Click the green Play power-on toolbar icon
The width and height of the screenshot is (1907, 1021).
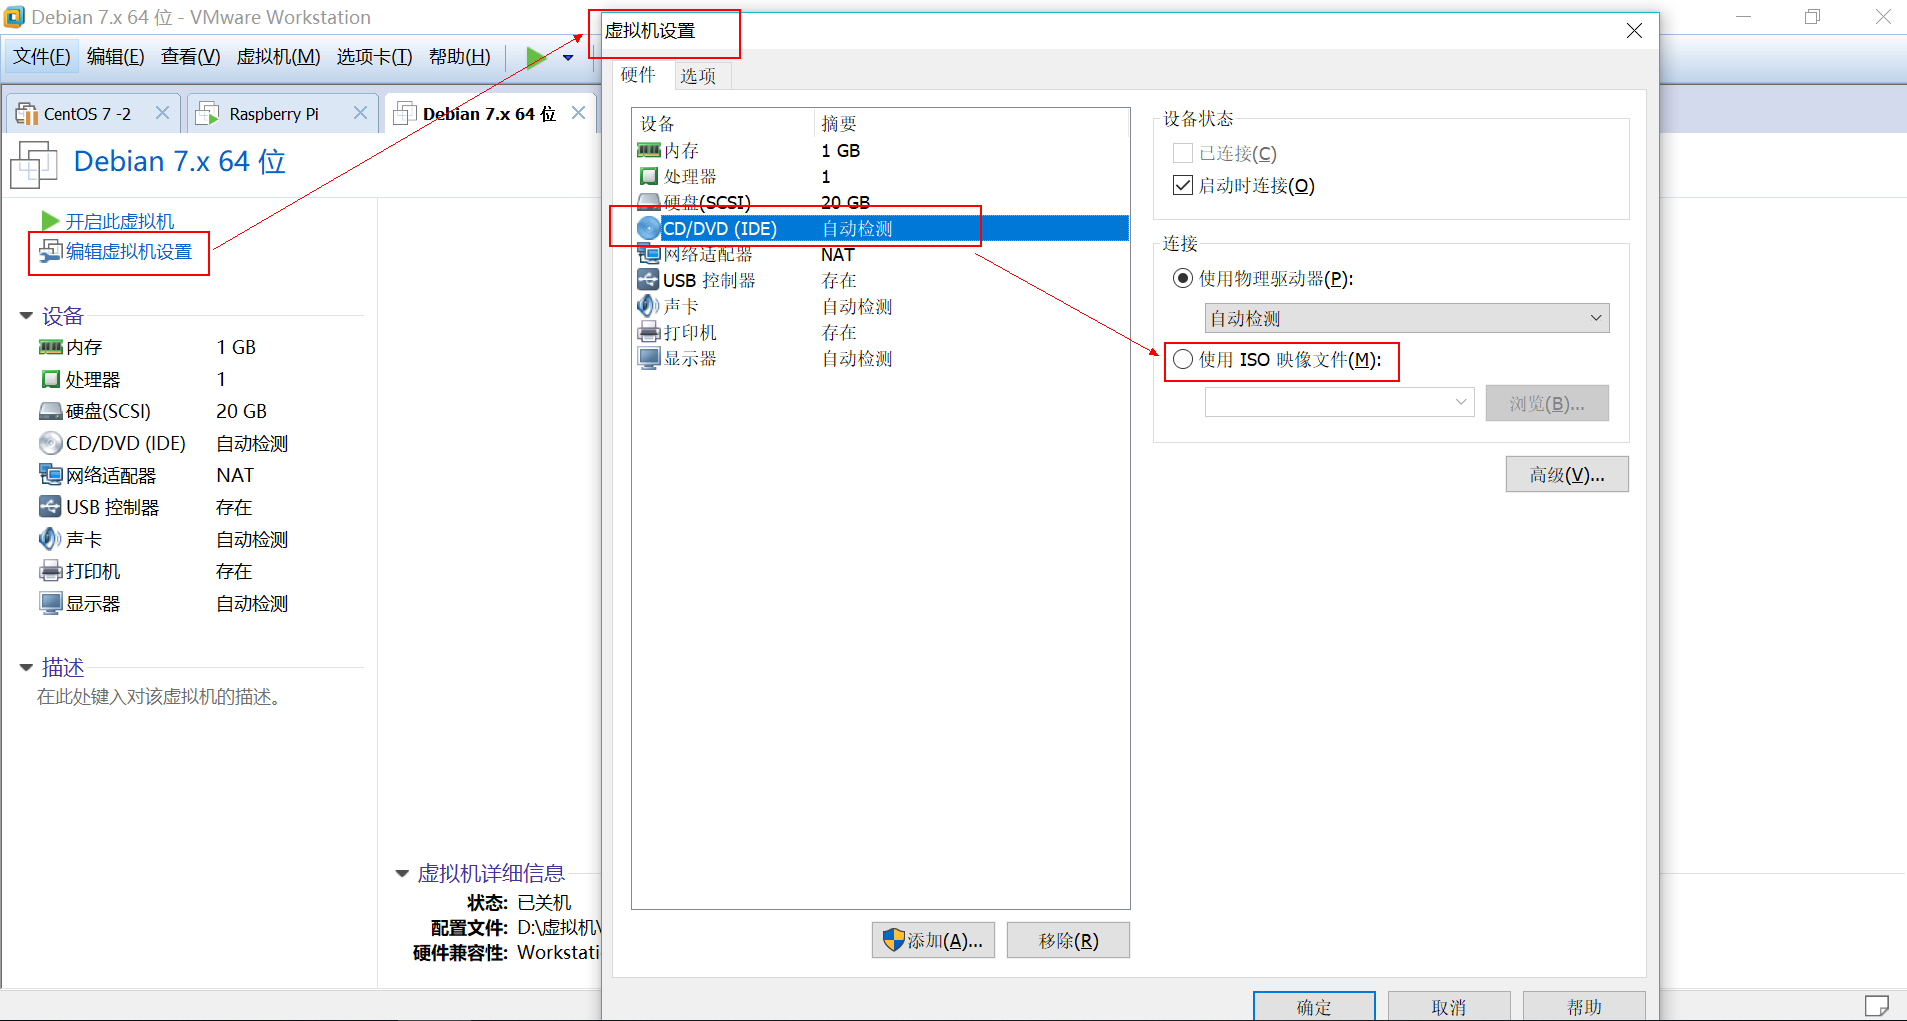(537, 57)
